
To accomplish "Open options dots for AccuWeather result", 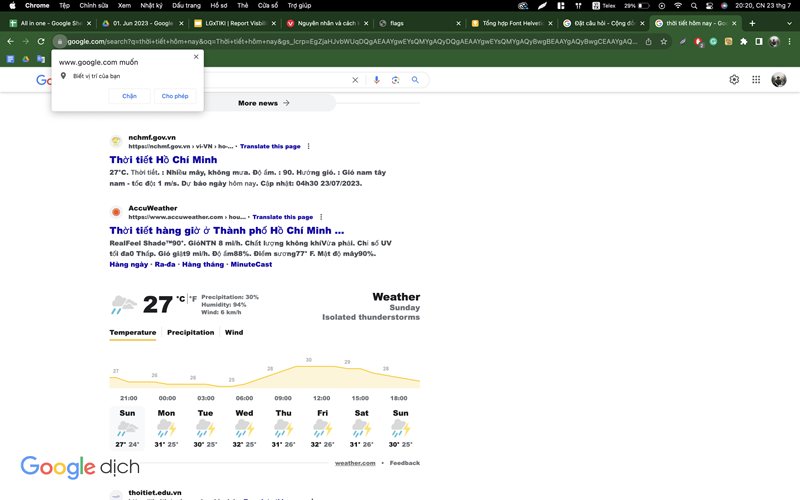I will pyautogui.click(x=321, y=217).
